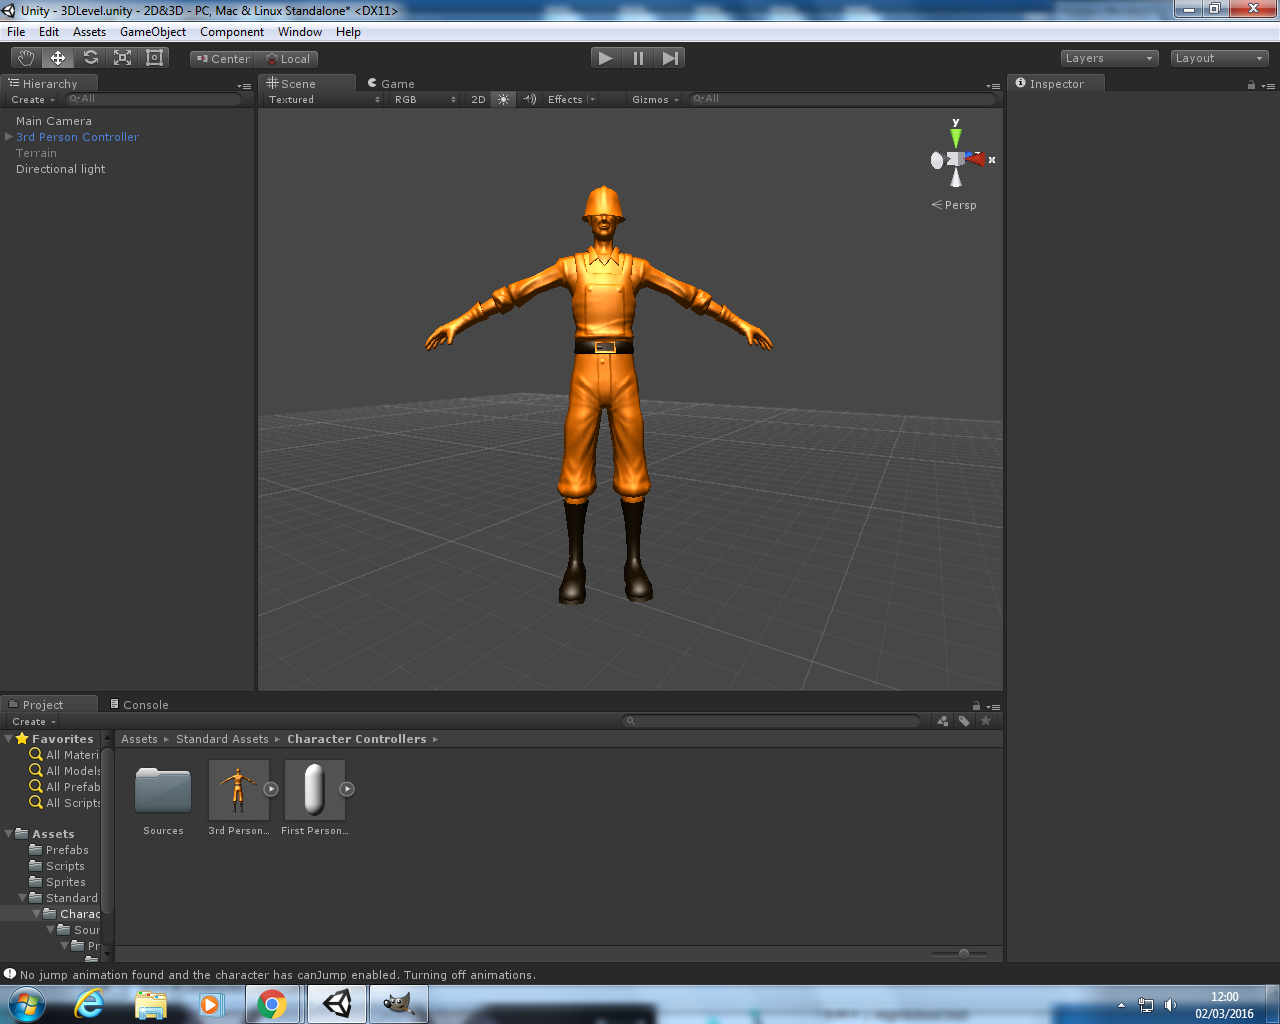Click Standard Assets in the breadcrumb path
The height and width of the screenshot is (1024, 1280).
point(221,738)
